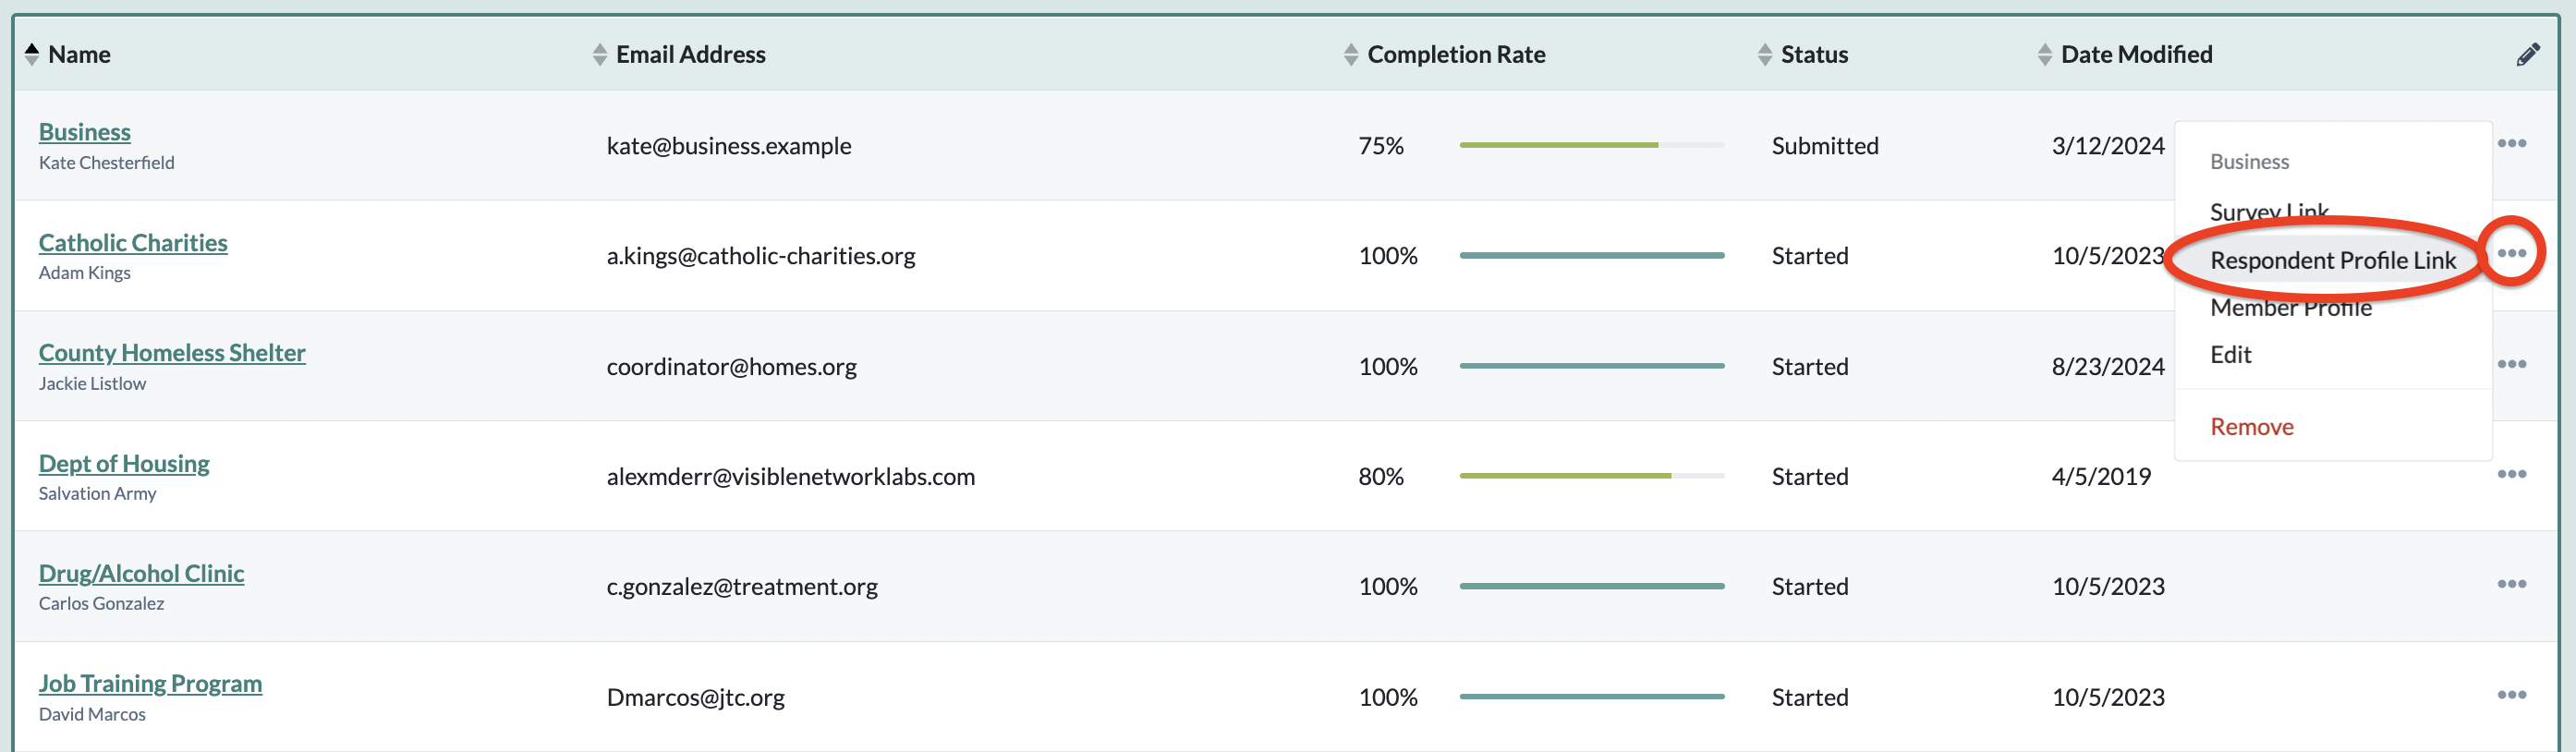The width and height of the screenshot is (2576, 752).
Task: Open the Catholic Charities link
Action: pos(133,243)
